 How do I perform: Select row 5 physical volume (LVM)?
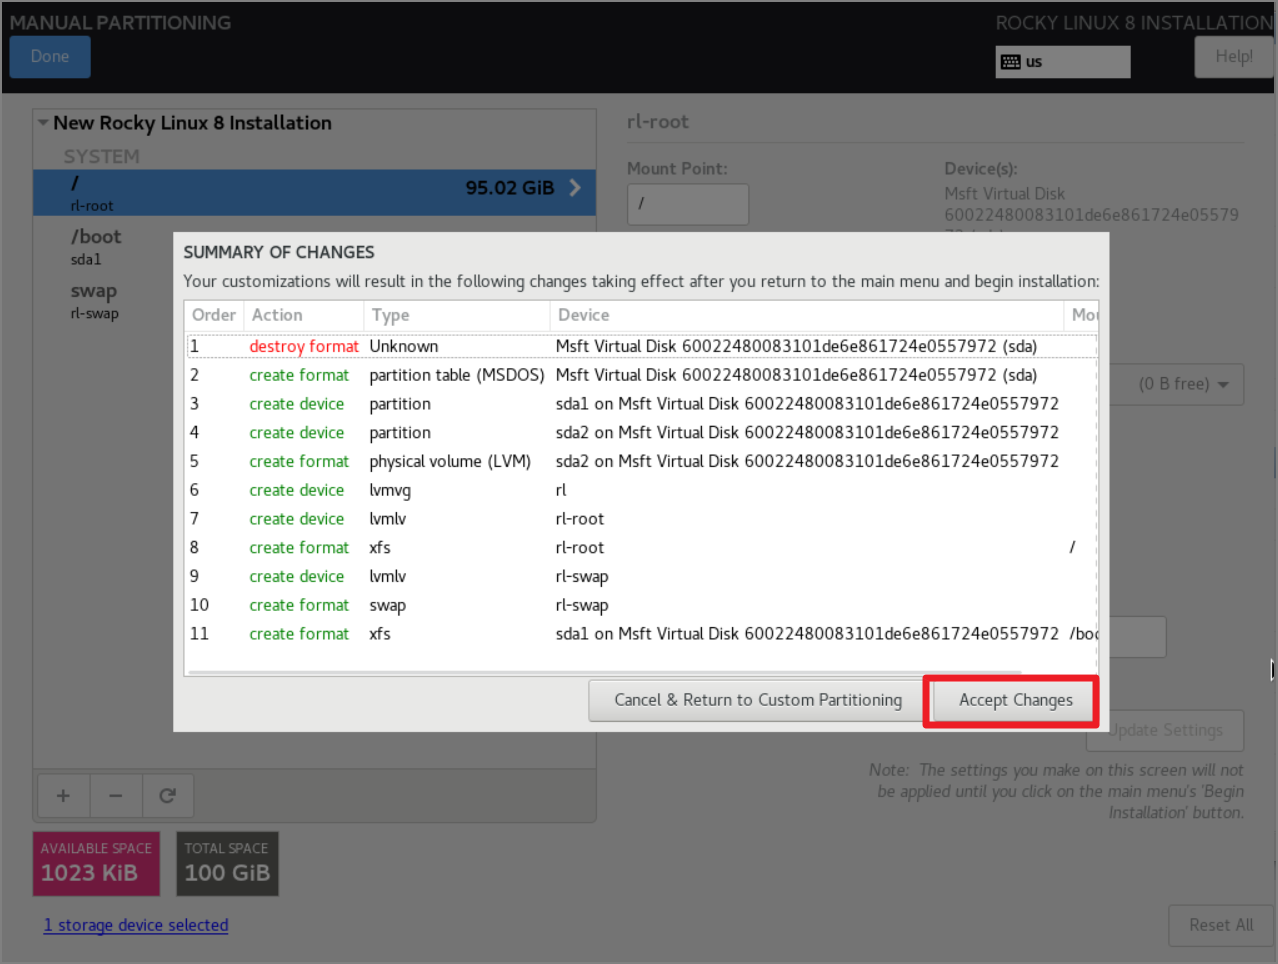coord(641,461)
